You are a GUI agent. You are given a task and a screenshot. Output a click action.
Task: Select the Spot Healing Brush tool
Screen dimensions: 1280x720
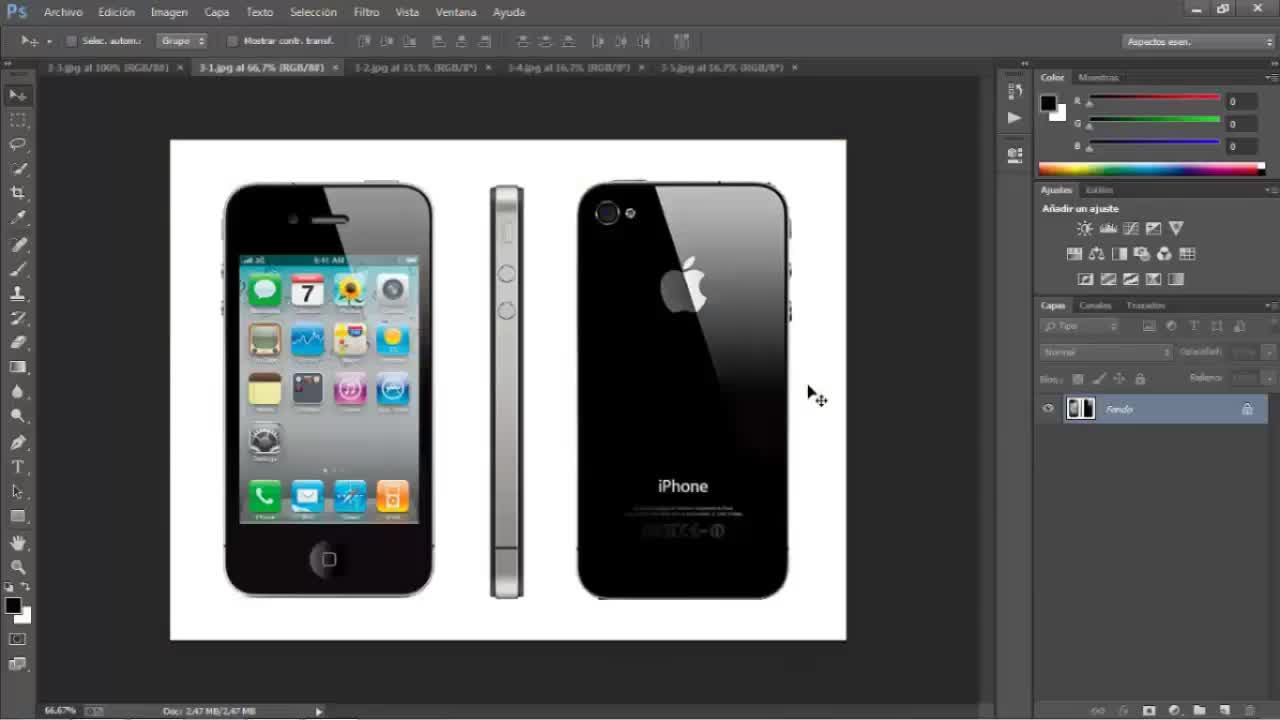click(x=18, y=245)
